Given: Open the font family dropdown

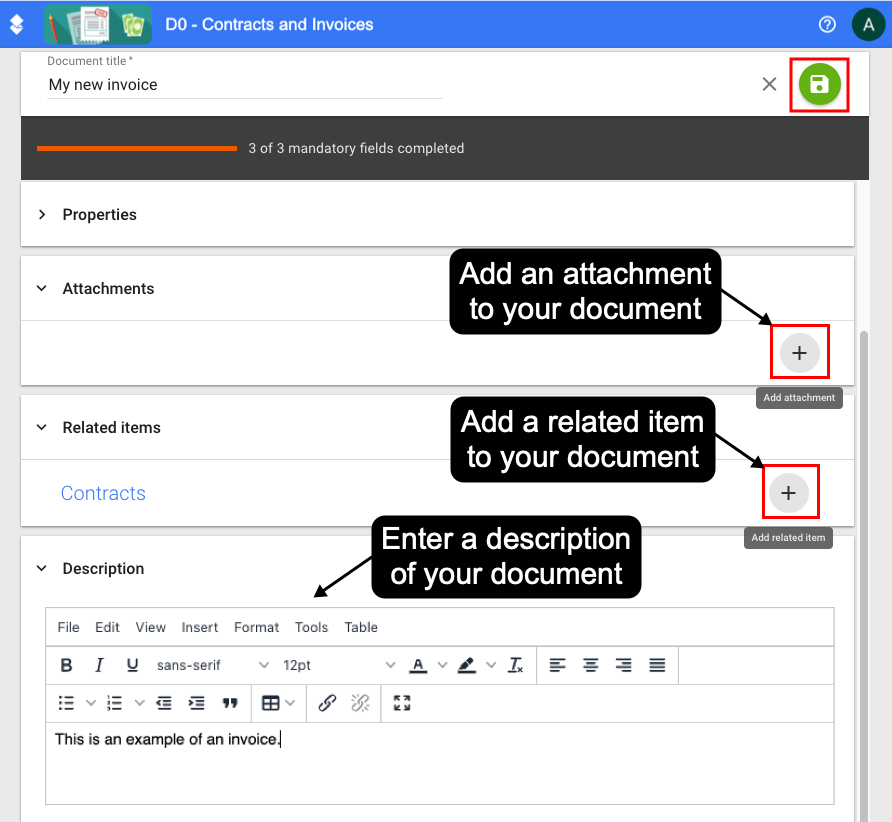Looking at the screenshot, I should (210, 664).
